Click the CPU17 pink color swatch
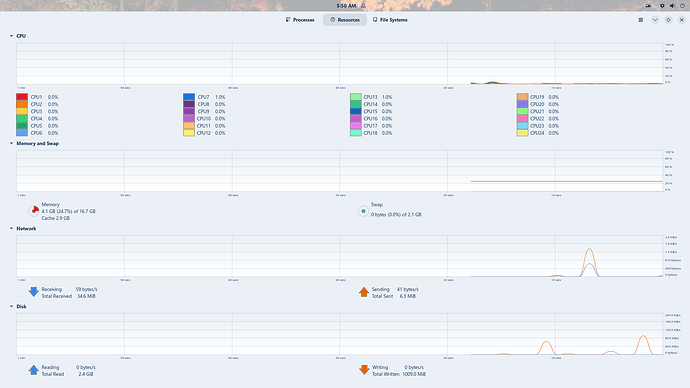690x388 pixels. [356, 126]
